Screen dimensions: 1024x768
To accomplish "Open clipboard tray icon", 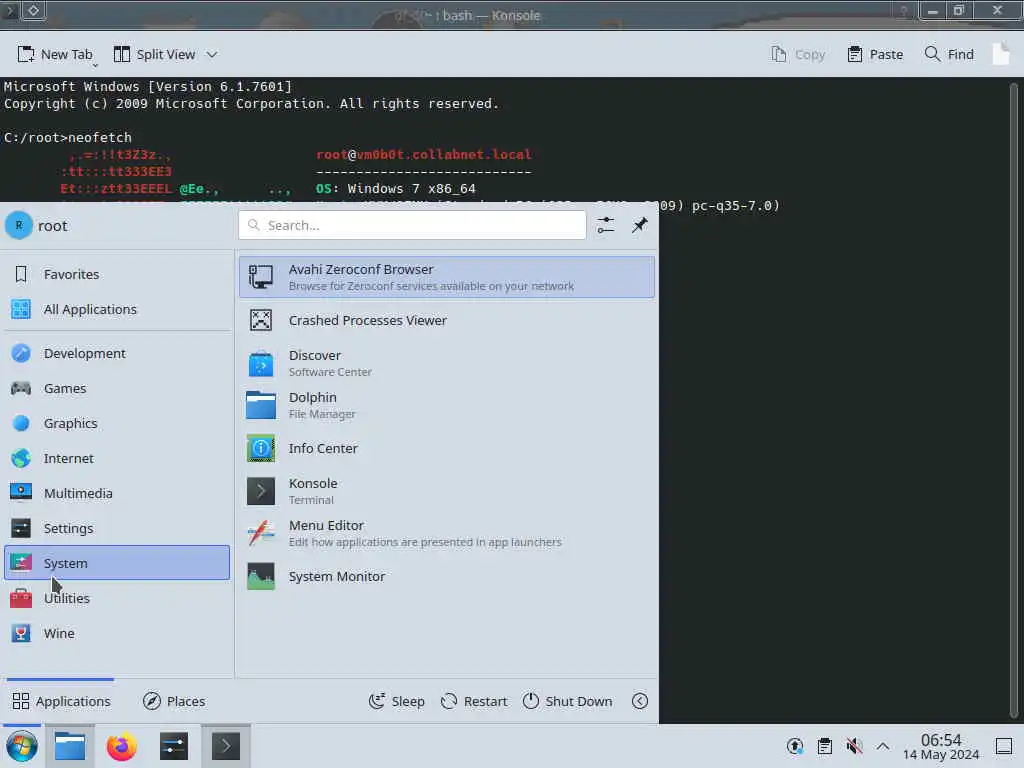I will tap(825, 746).
